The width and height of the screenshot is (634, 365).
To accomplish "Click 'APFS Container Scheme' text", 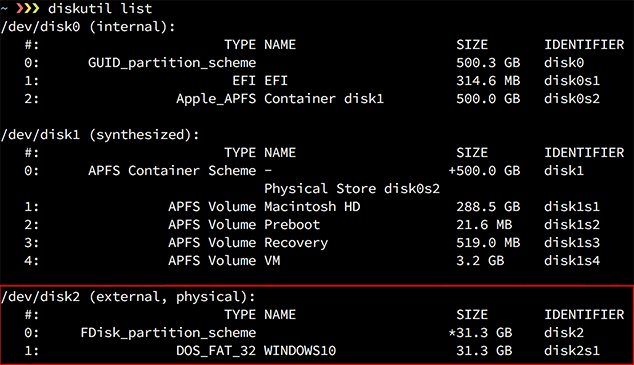I will click(x=172, y=171).
